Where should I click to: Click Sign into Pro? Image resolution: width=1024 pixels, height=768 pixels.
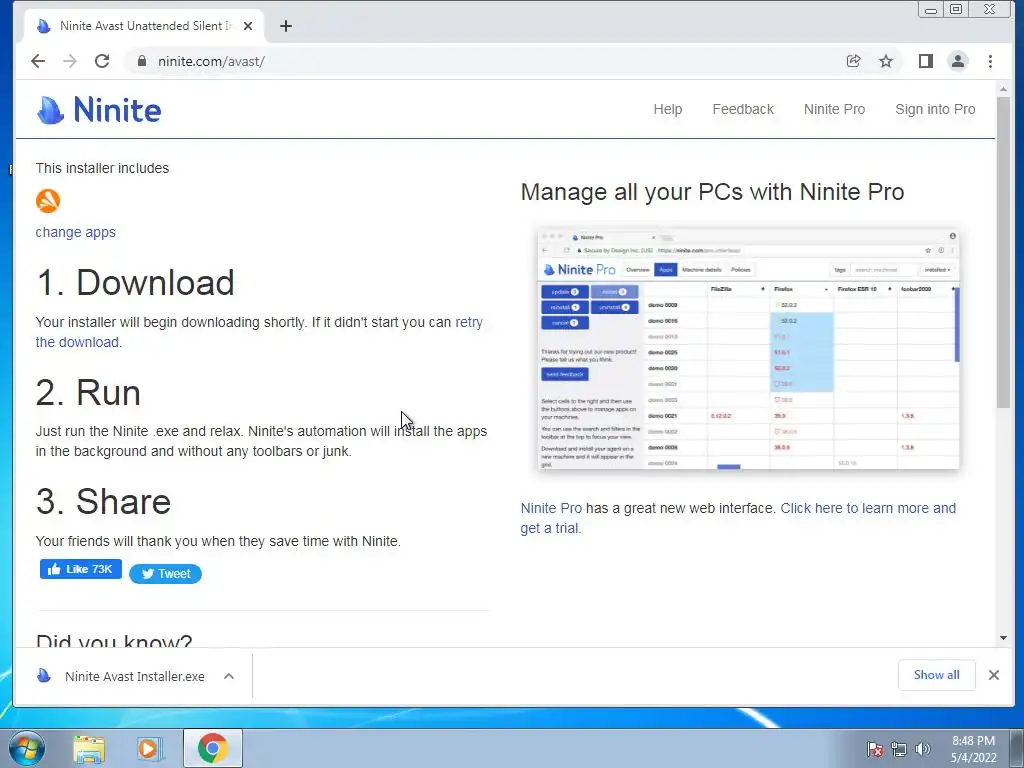[x=935, y=109]
